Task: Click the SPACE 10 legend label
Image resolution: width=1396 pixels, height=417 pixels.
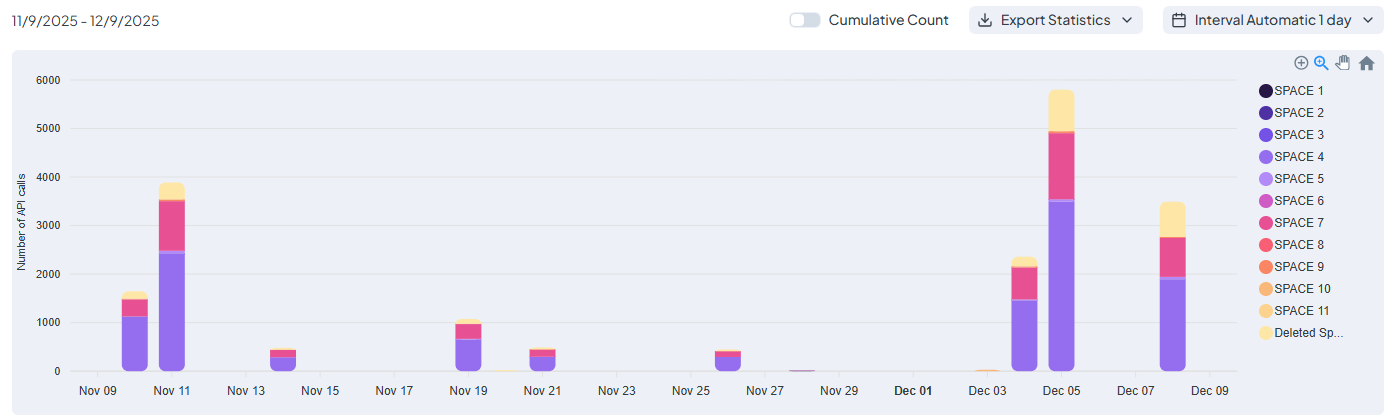Action: 1302,289
